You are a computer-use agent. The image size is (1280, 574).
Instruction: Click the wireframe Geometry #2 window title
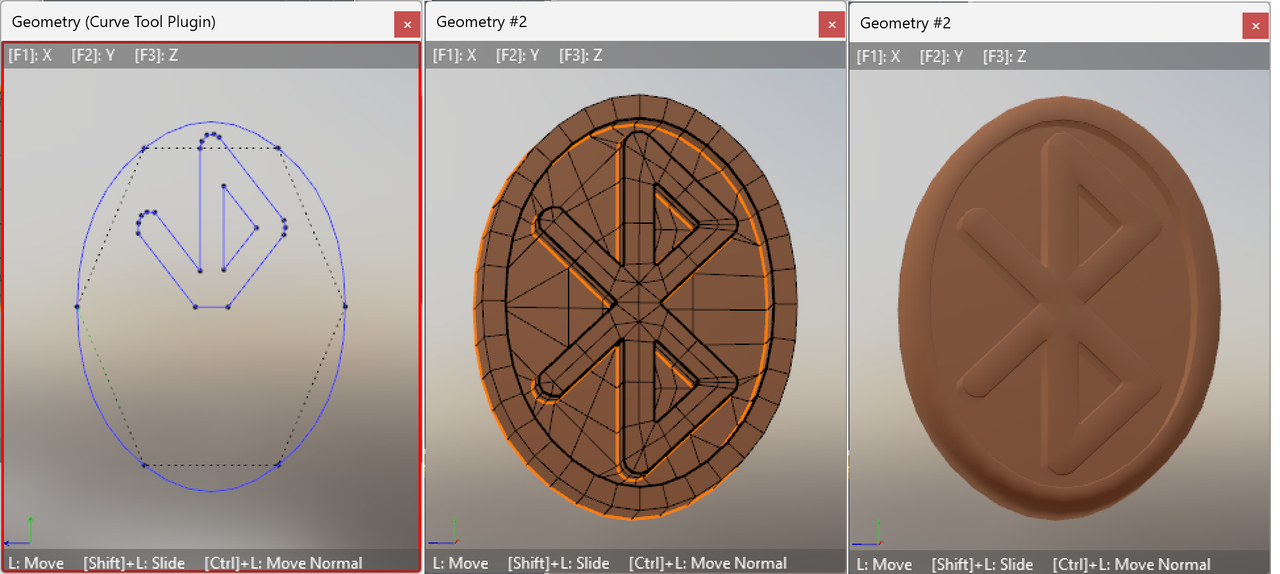481,22
